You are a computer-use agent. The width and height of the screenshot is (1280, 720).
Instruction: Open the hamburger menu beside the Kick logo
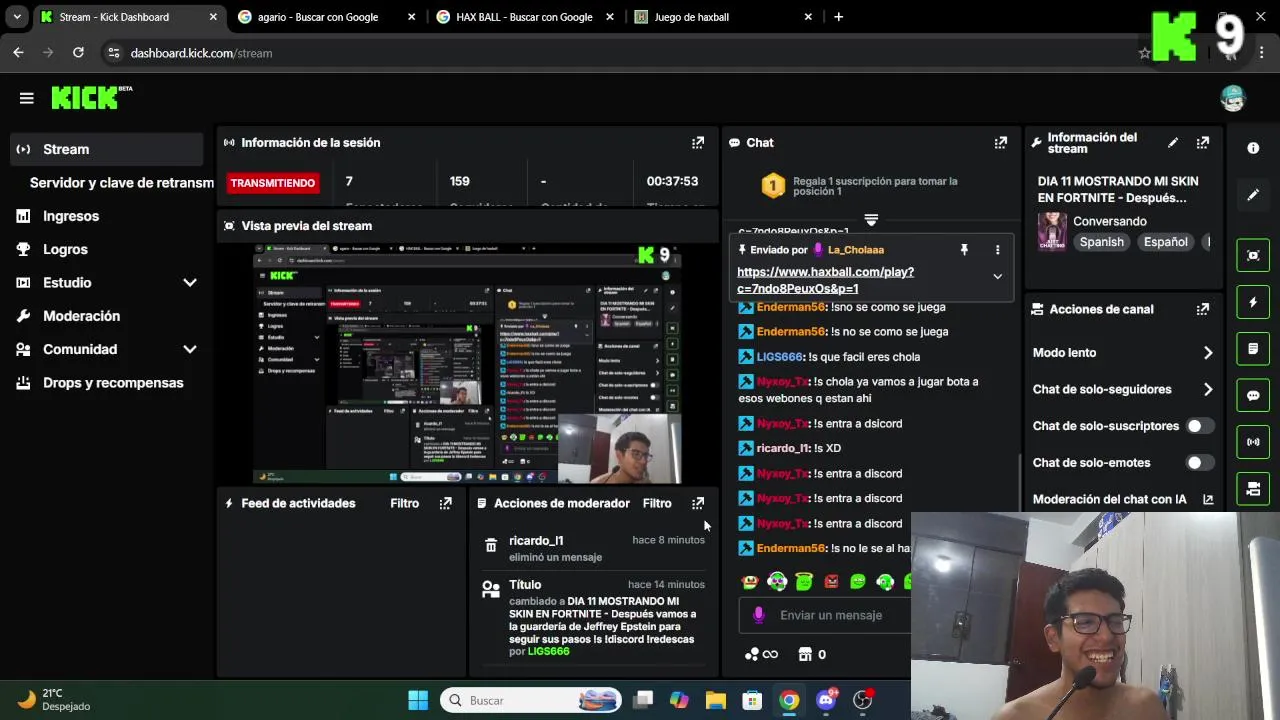27,98
